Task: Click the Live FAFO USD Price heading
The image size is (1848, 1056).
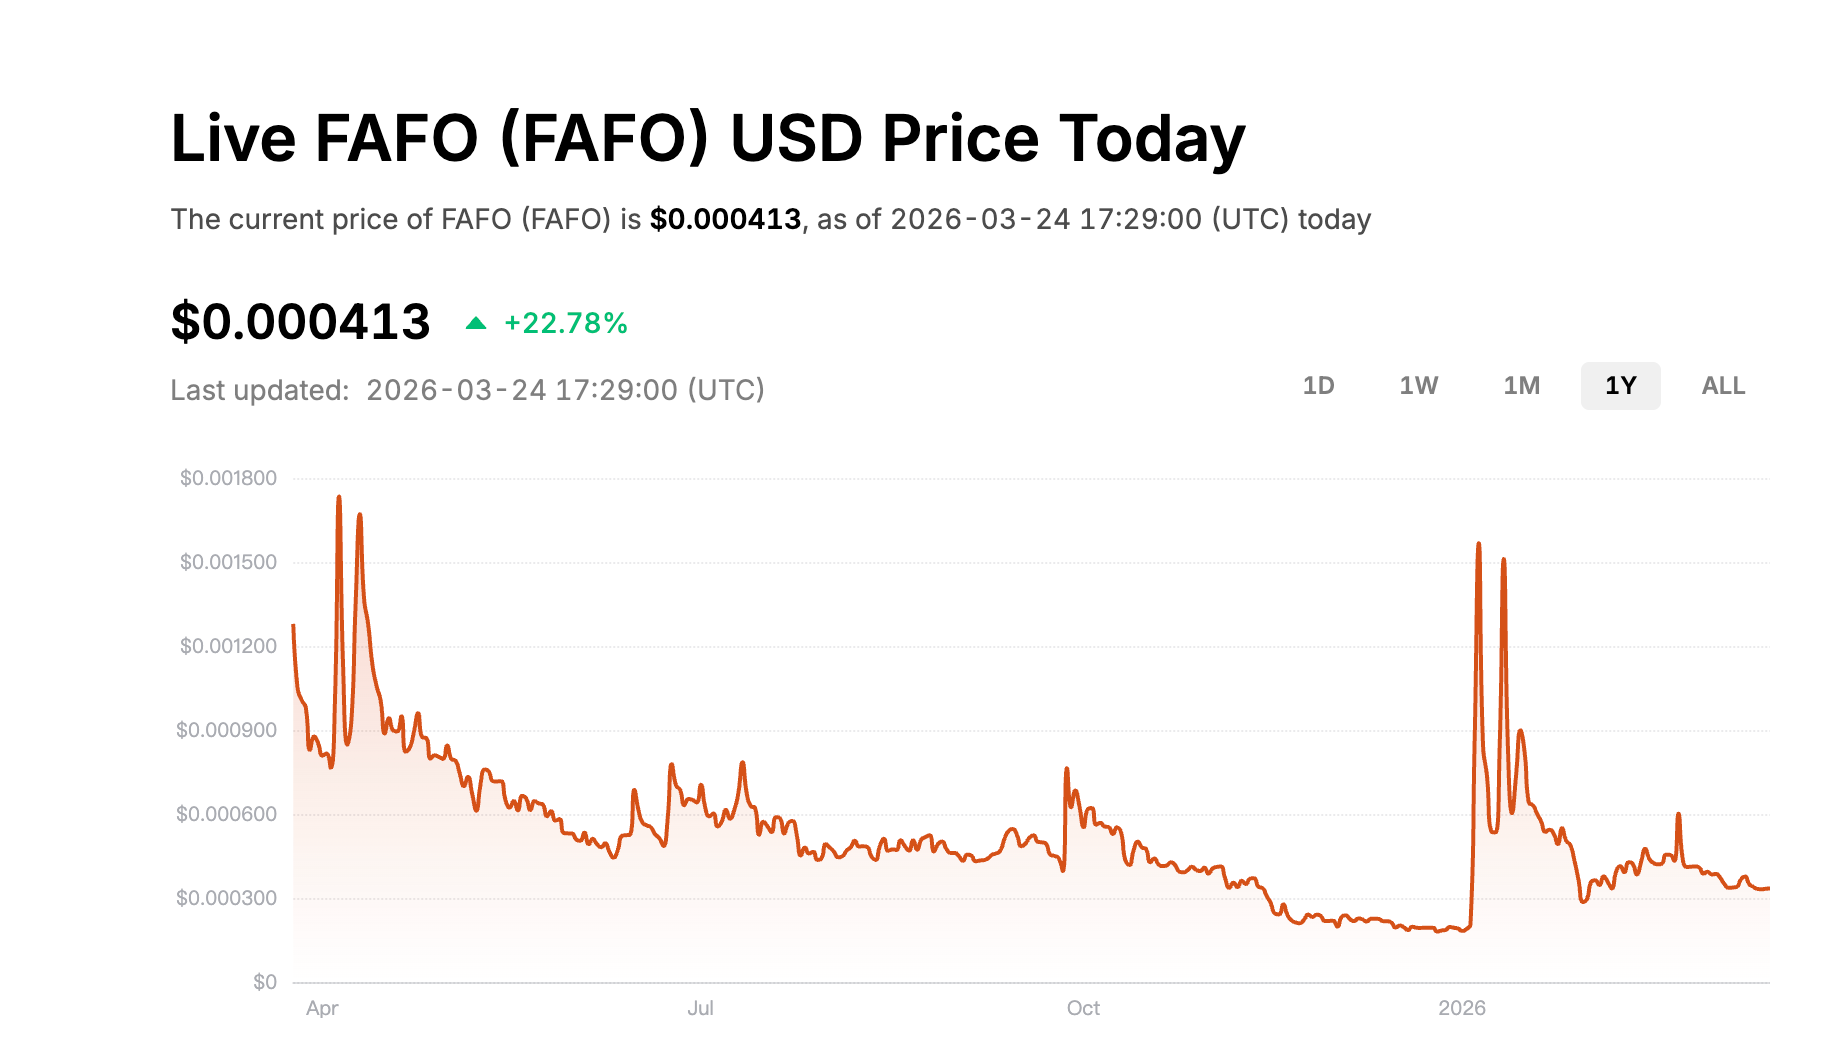Action: [708, 138]
